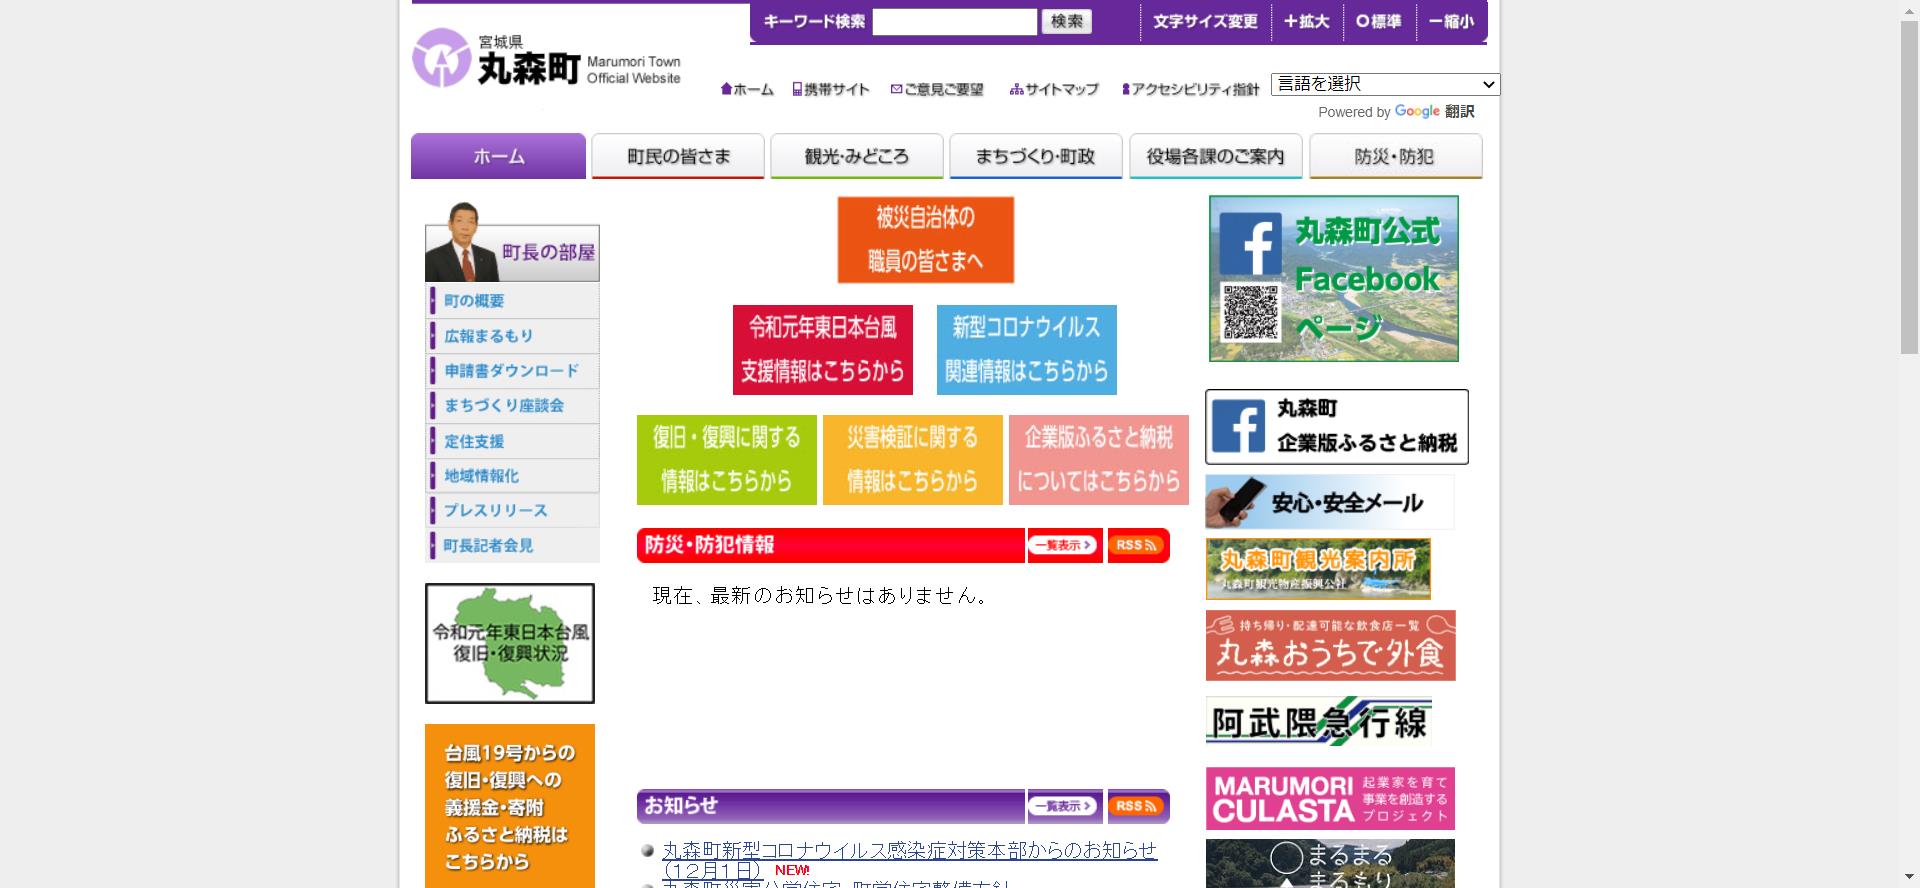Click 丸森町 Marumori Town Official Website title
Screen dimensions: 1920x888
coord(580,62)
